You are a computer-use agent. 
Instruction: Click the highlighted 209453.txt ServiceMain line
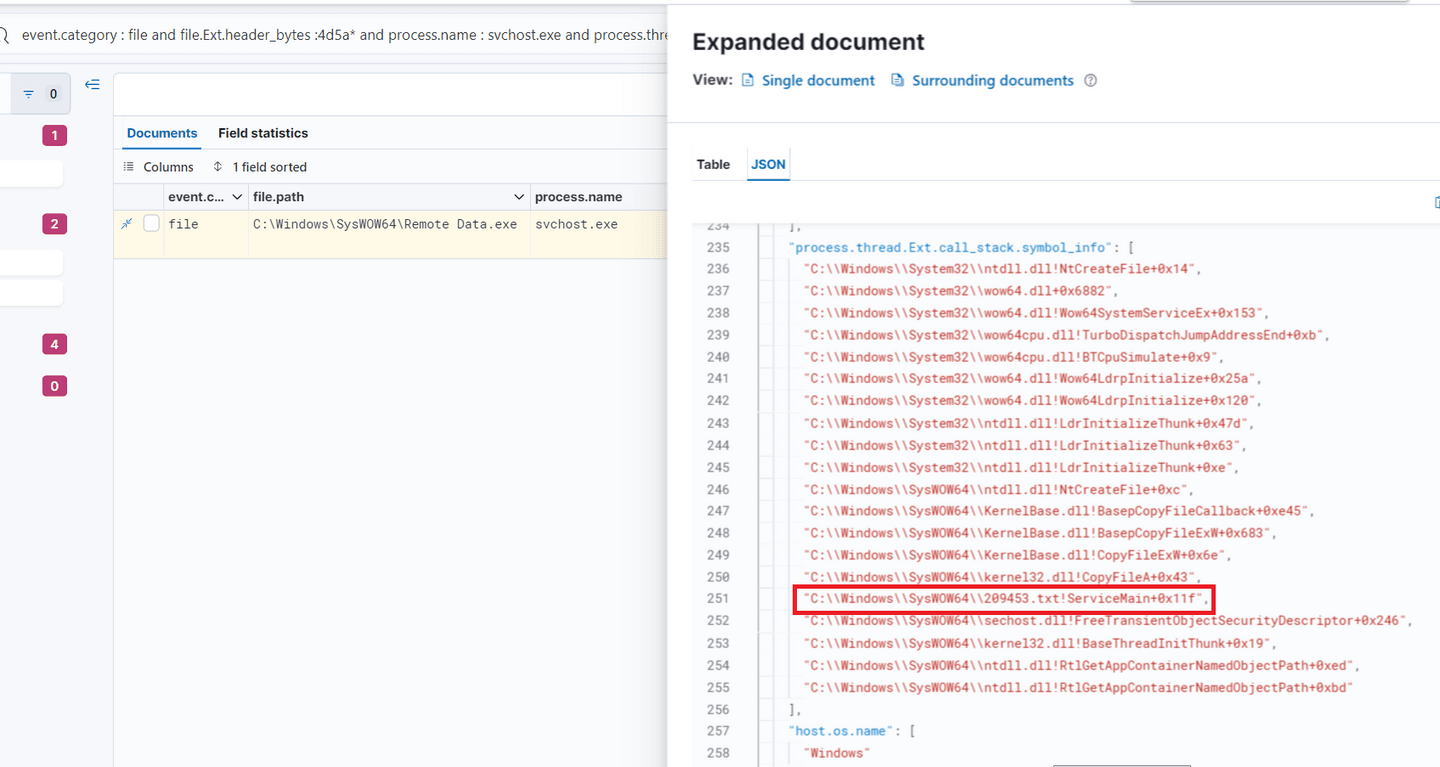click(x=1003, y=599)
